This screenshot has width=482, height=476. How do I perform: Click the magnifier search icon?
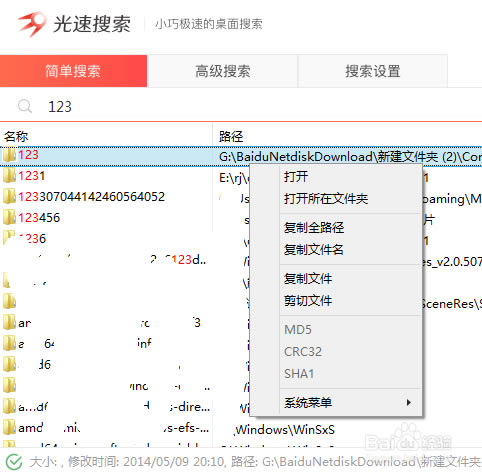click(x=25, y=106)
